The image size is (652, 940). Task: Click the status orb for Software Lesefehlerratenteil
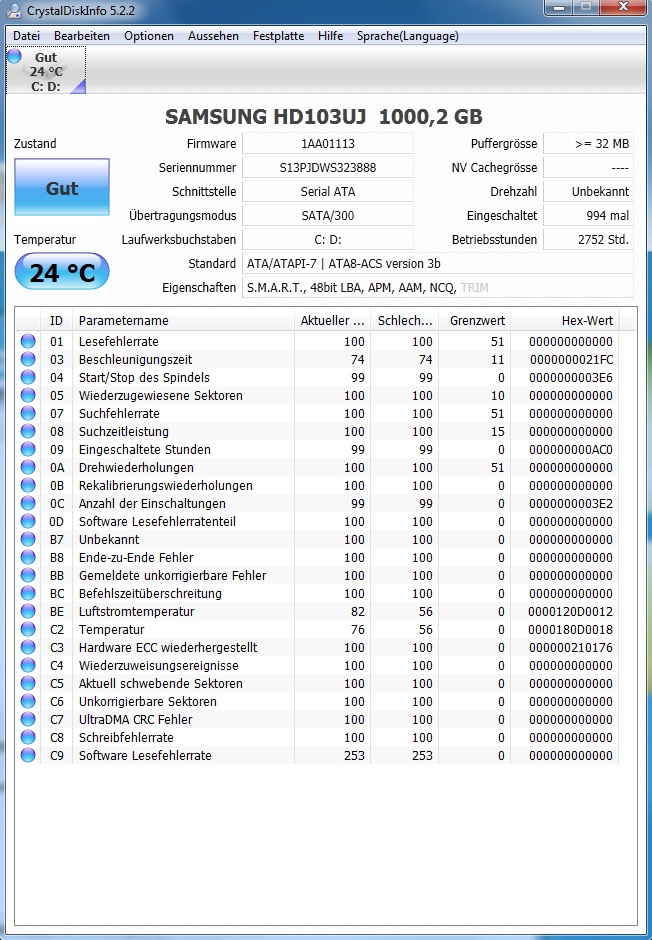[x=28, y=521]
